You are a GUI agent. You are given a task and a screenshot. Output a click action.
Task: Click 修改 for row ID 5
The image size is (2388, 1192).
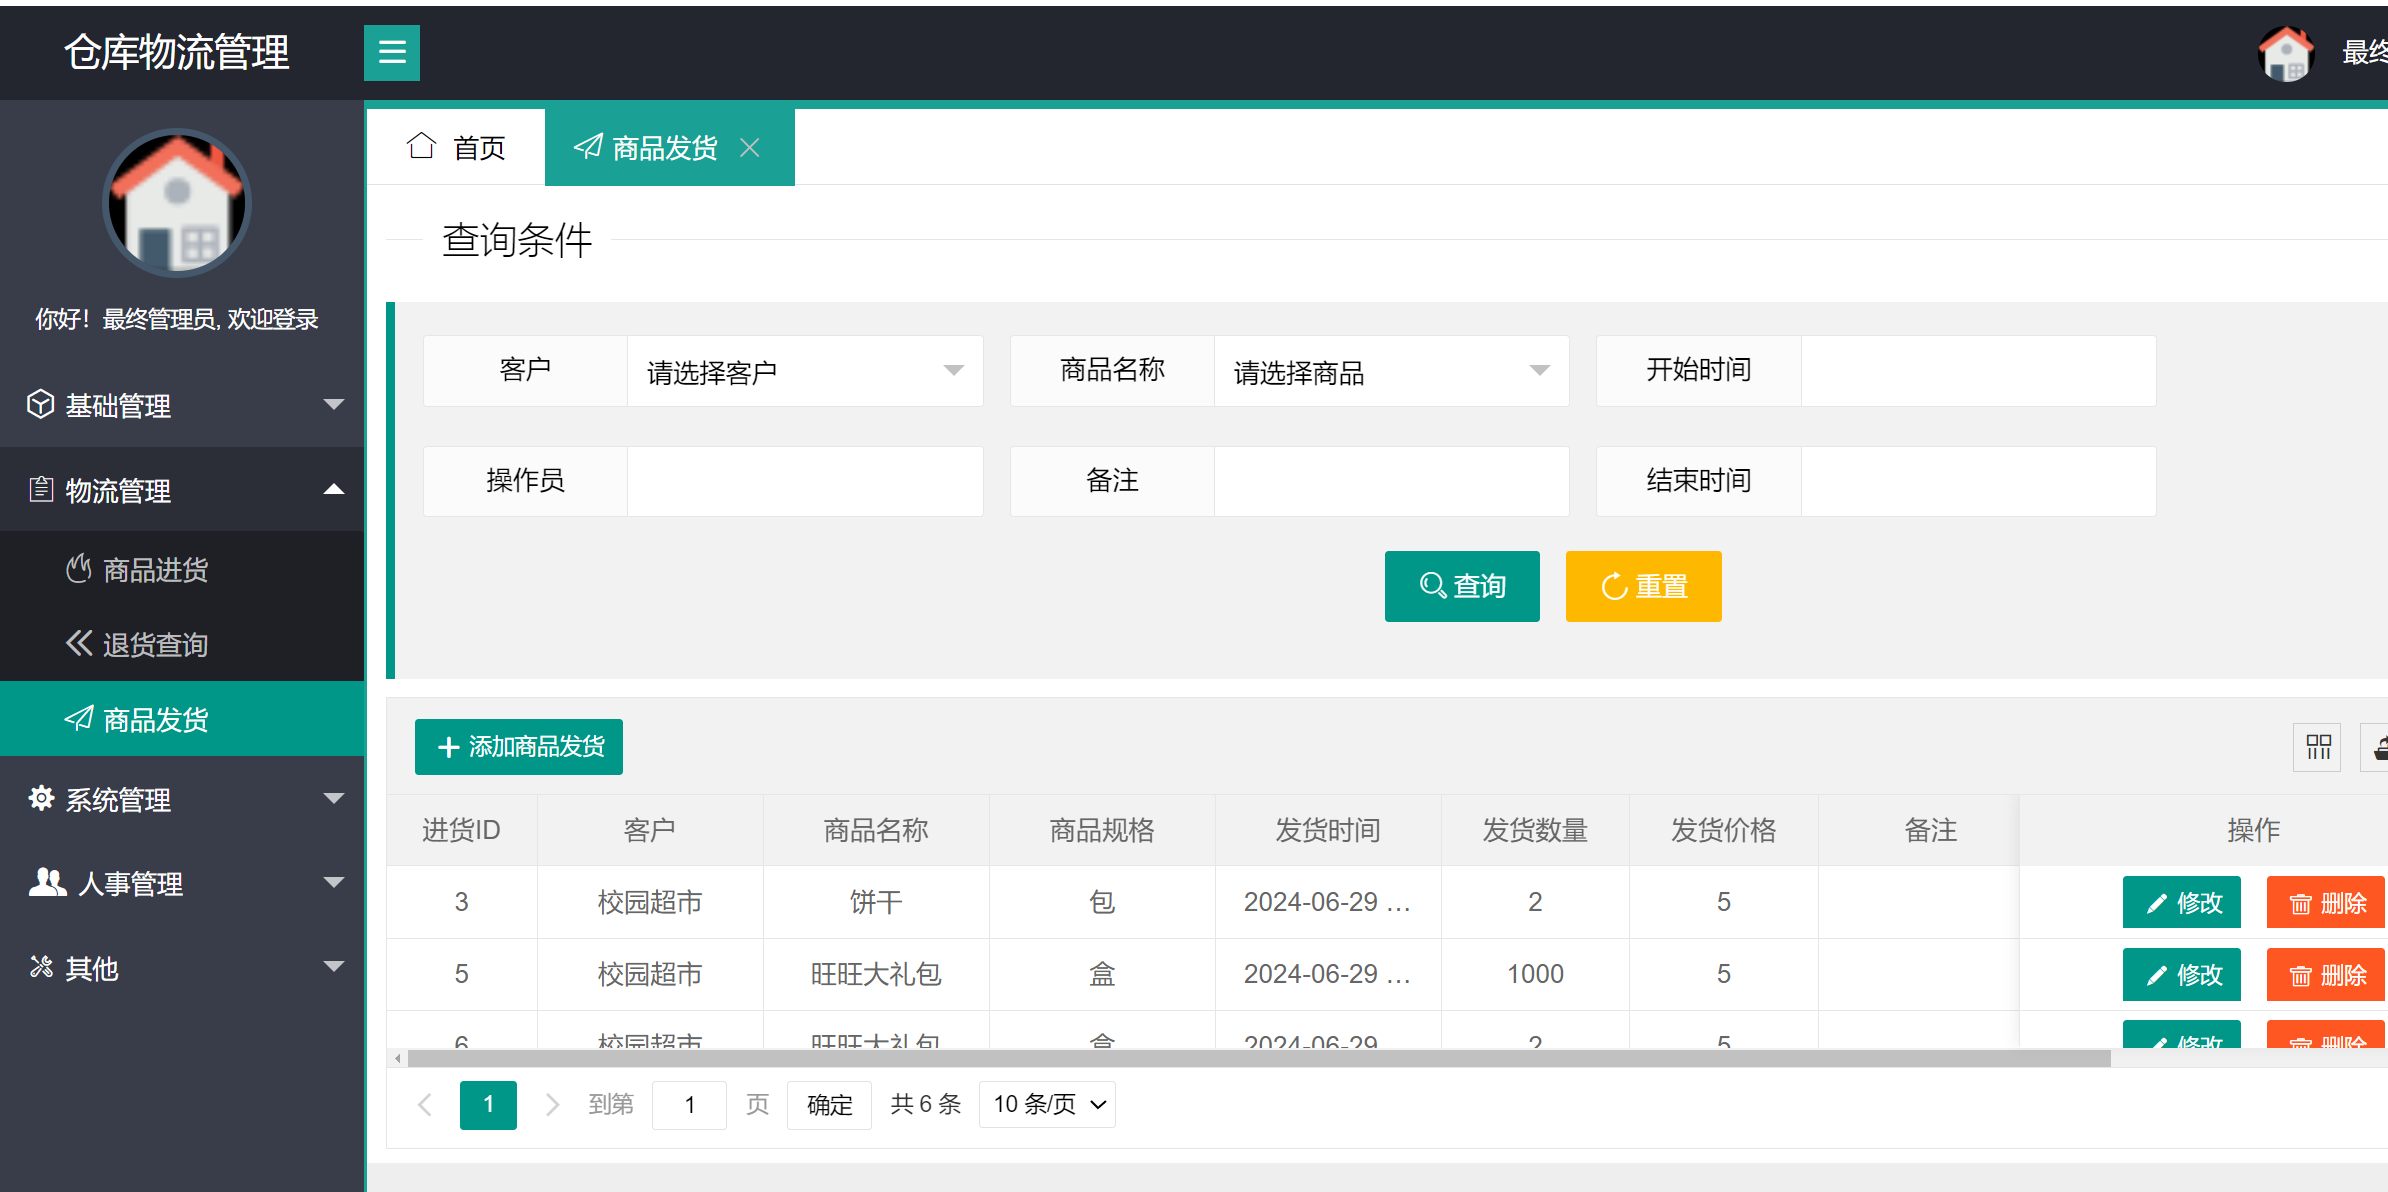pos(2182,974)
